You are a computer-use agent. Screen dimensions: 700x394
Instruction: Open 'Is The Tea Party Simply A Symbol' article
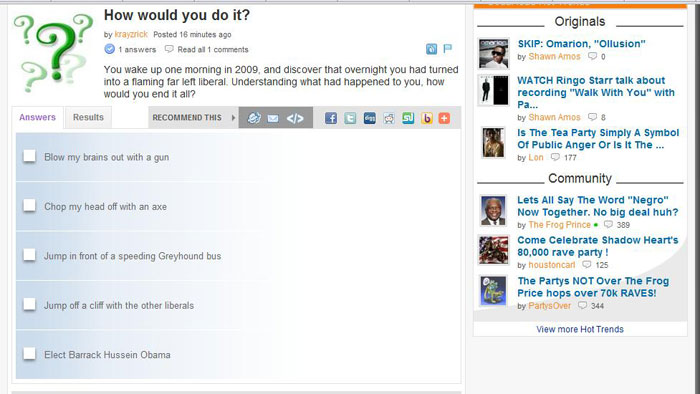pyautogui.click(x=598, y=139)
